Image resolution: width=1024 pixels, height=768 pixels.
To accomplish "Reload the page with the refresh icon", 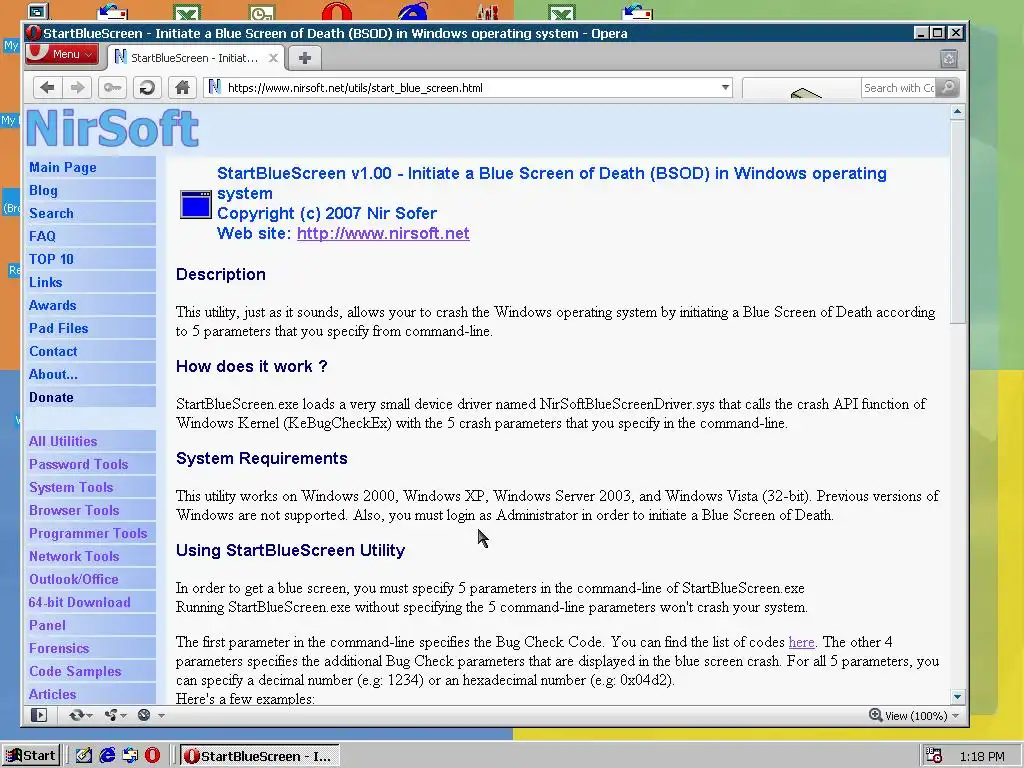I will click(147, 88).
